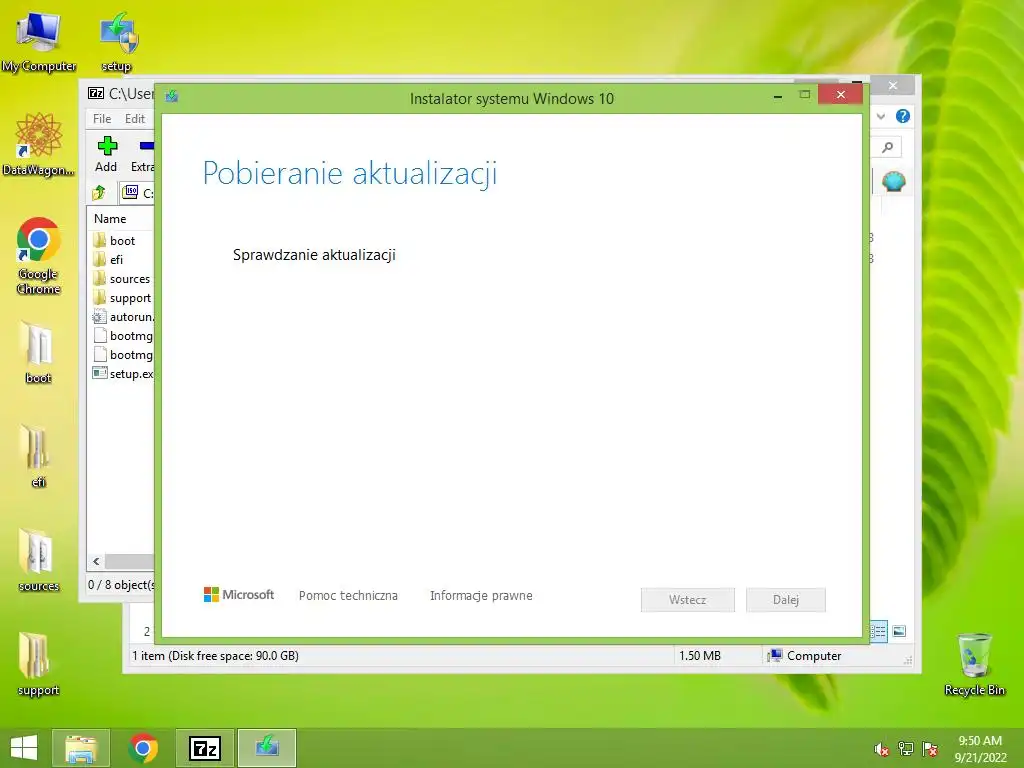
Task: Click the Add button in 7-Zip
Action: point(106,154)
